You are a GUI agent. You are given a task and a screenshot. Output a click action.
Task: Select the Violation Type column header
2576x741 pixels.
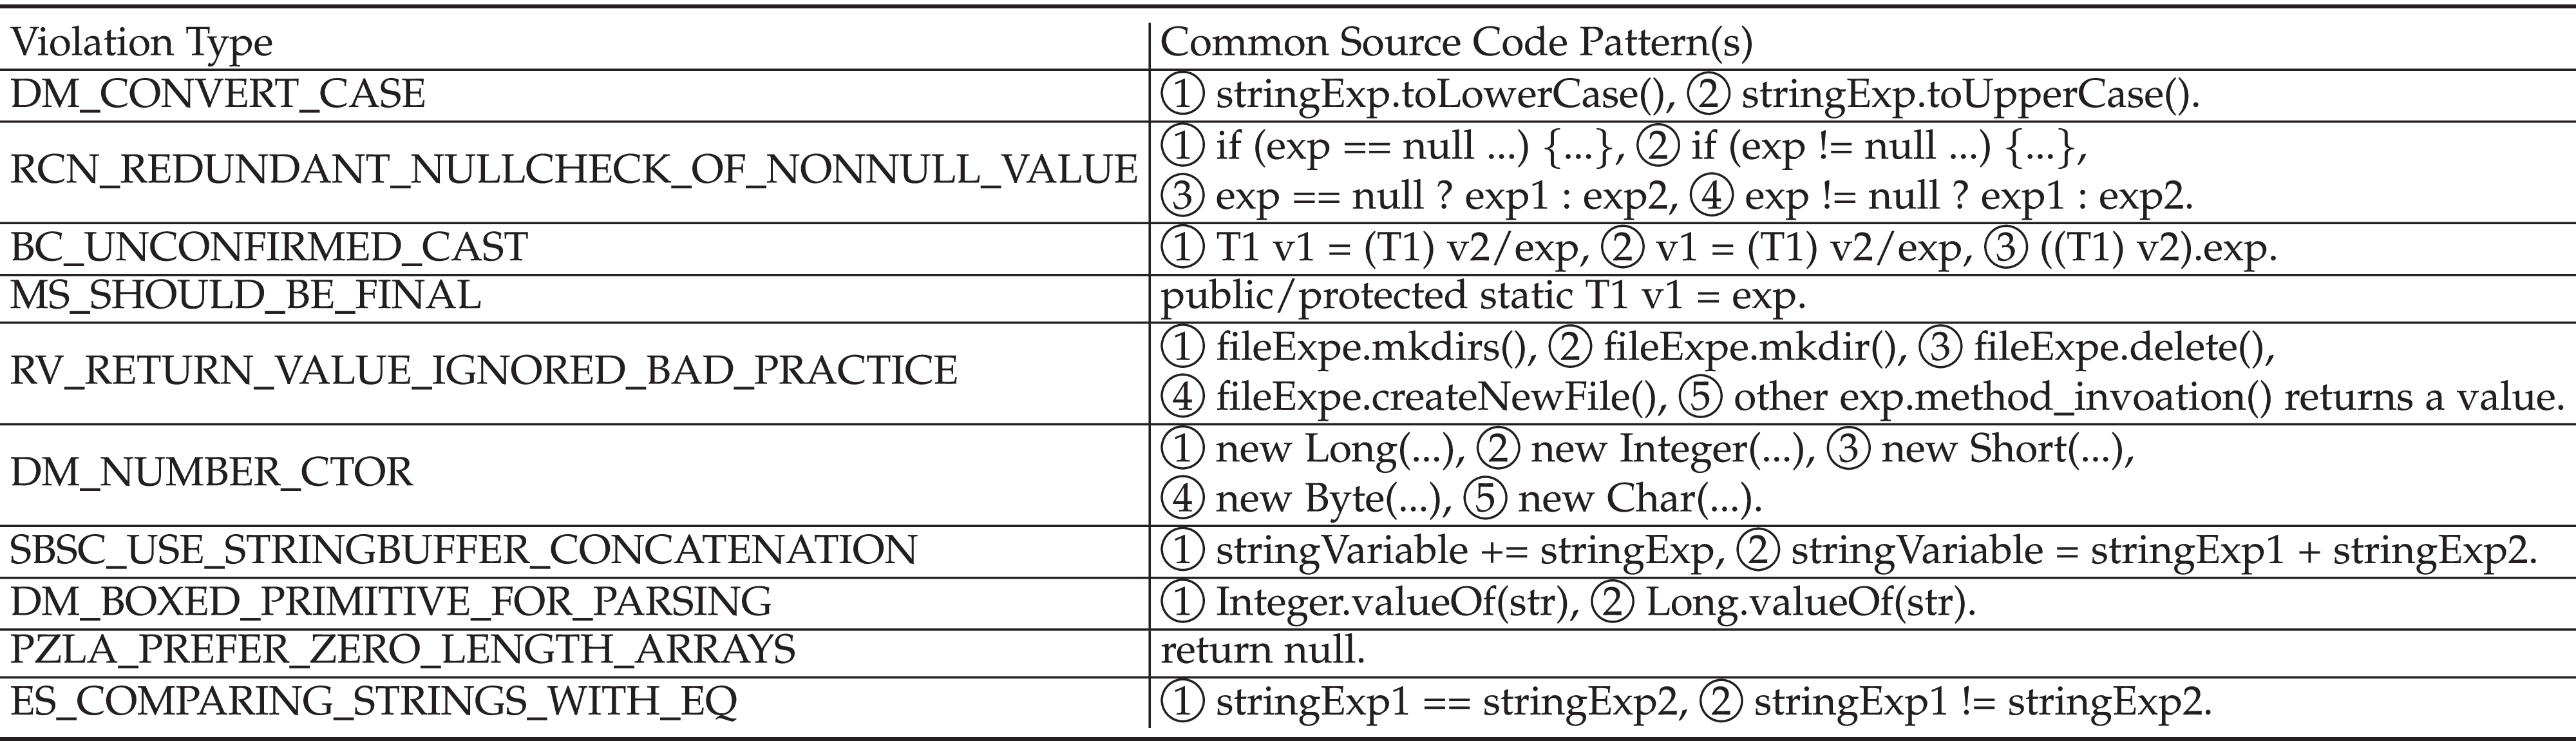(x=141, y=43)
